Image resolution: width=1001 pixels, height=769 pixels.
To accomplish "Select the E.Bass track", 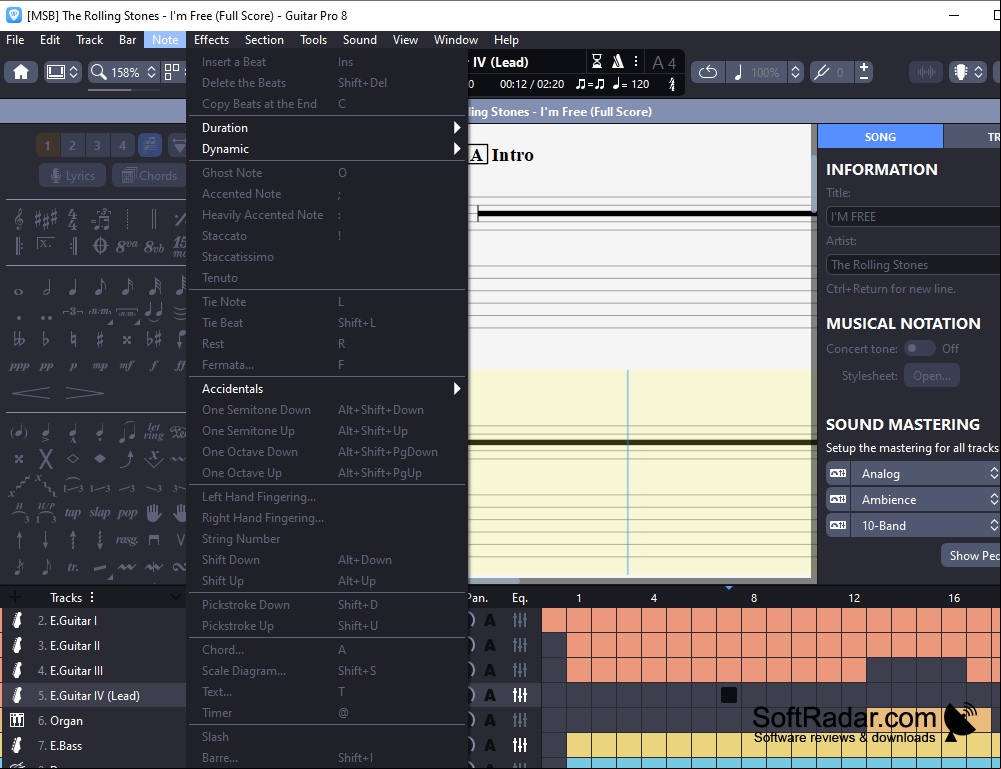I will 93,745.
